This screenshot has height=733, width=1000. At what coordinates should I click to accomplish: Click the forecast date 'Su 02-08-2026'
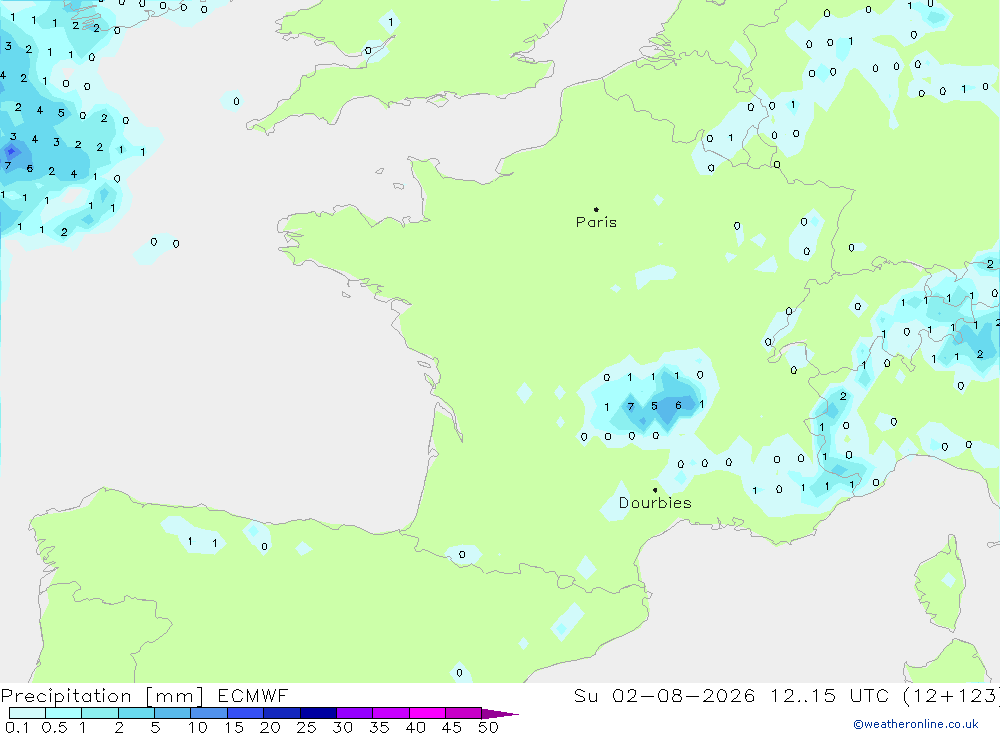pos(664,695)
